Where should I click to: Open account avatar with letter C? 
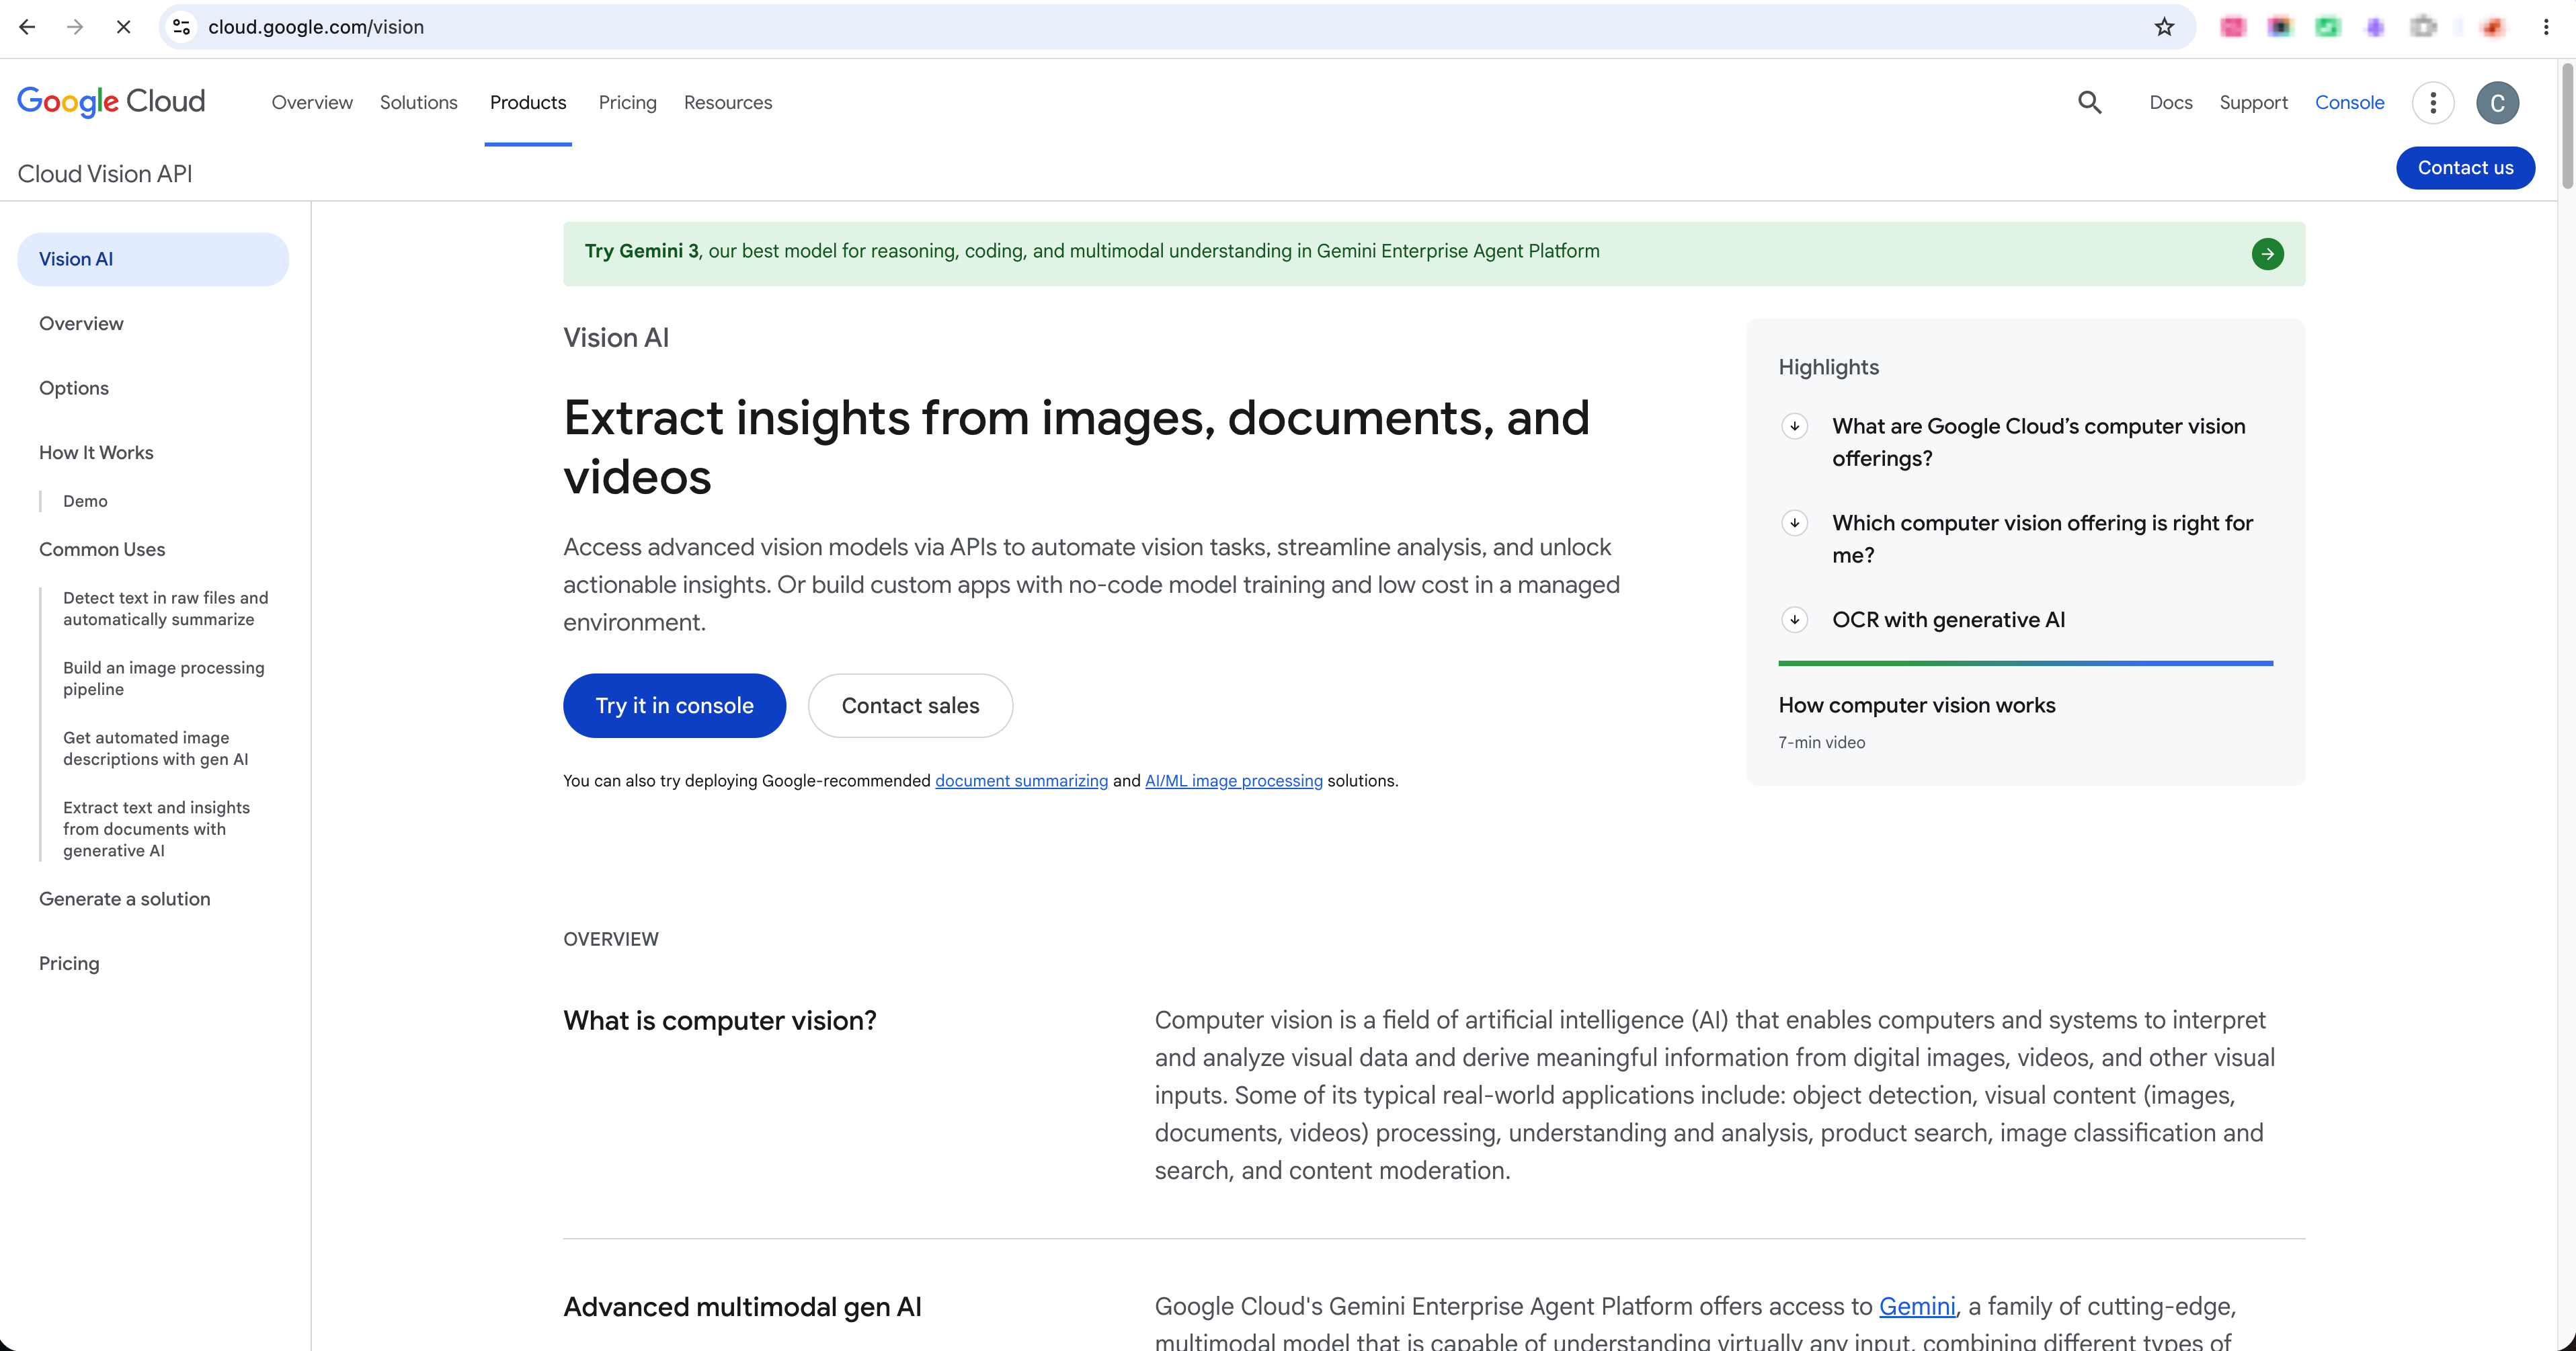2497,102
